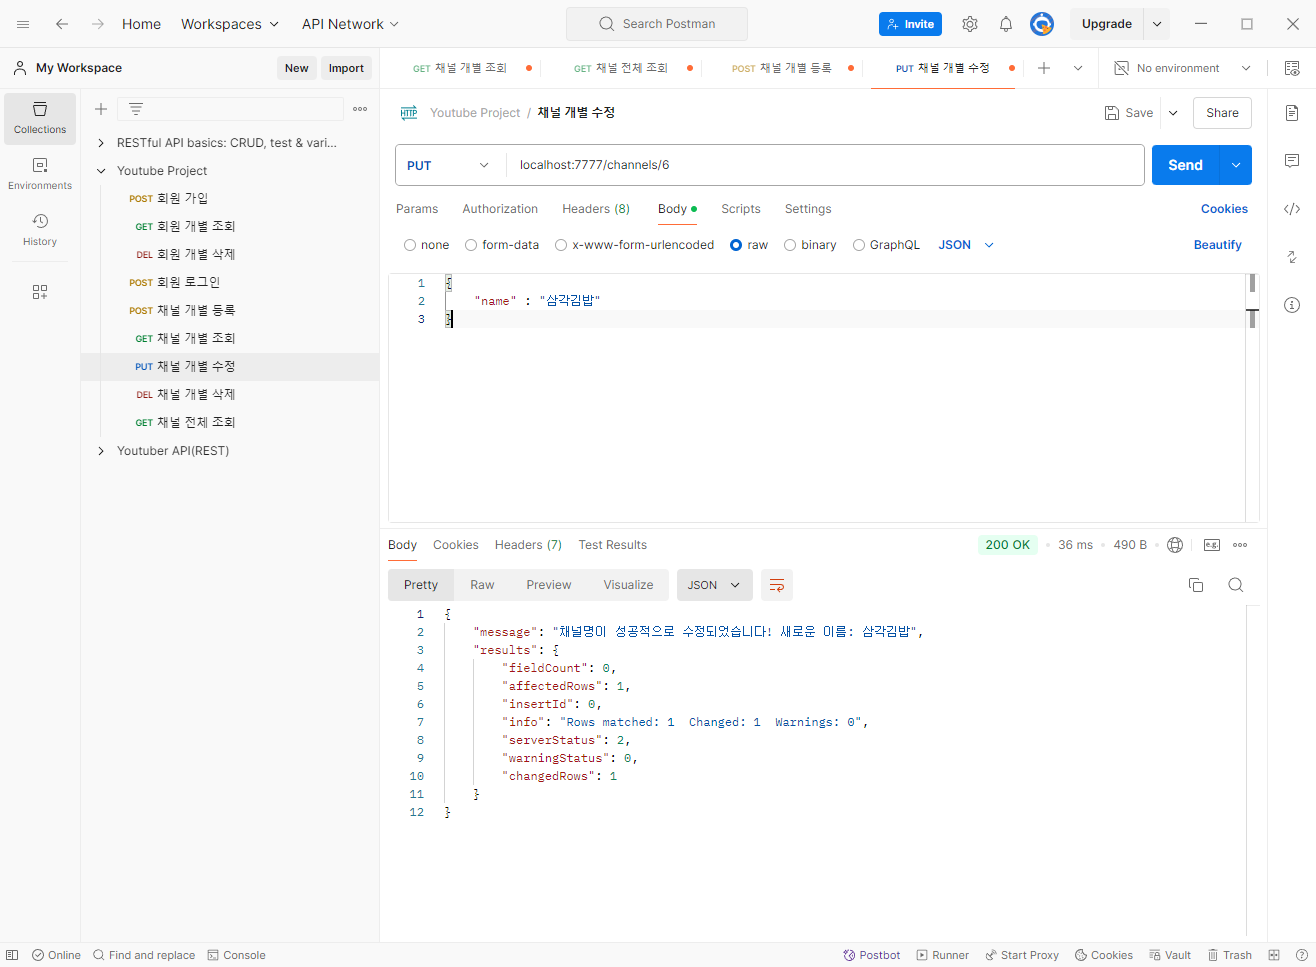Click the Beautify link
The width and height of the screenshot is (1316, 967).
click(1217, 245)
